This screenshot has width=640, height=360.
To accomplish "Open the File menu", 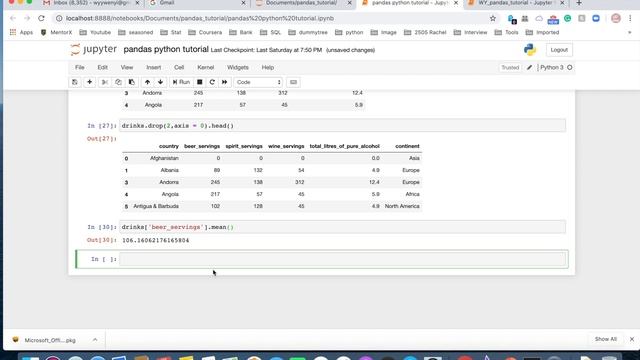I will tap(80, 67).
